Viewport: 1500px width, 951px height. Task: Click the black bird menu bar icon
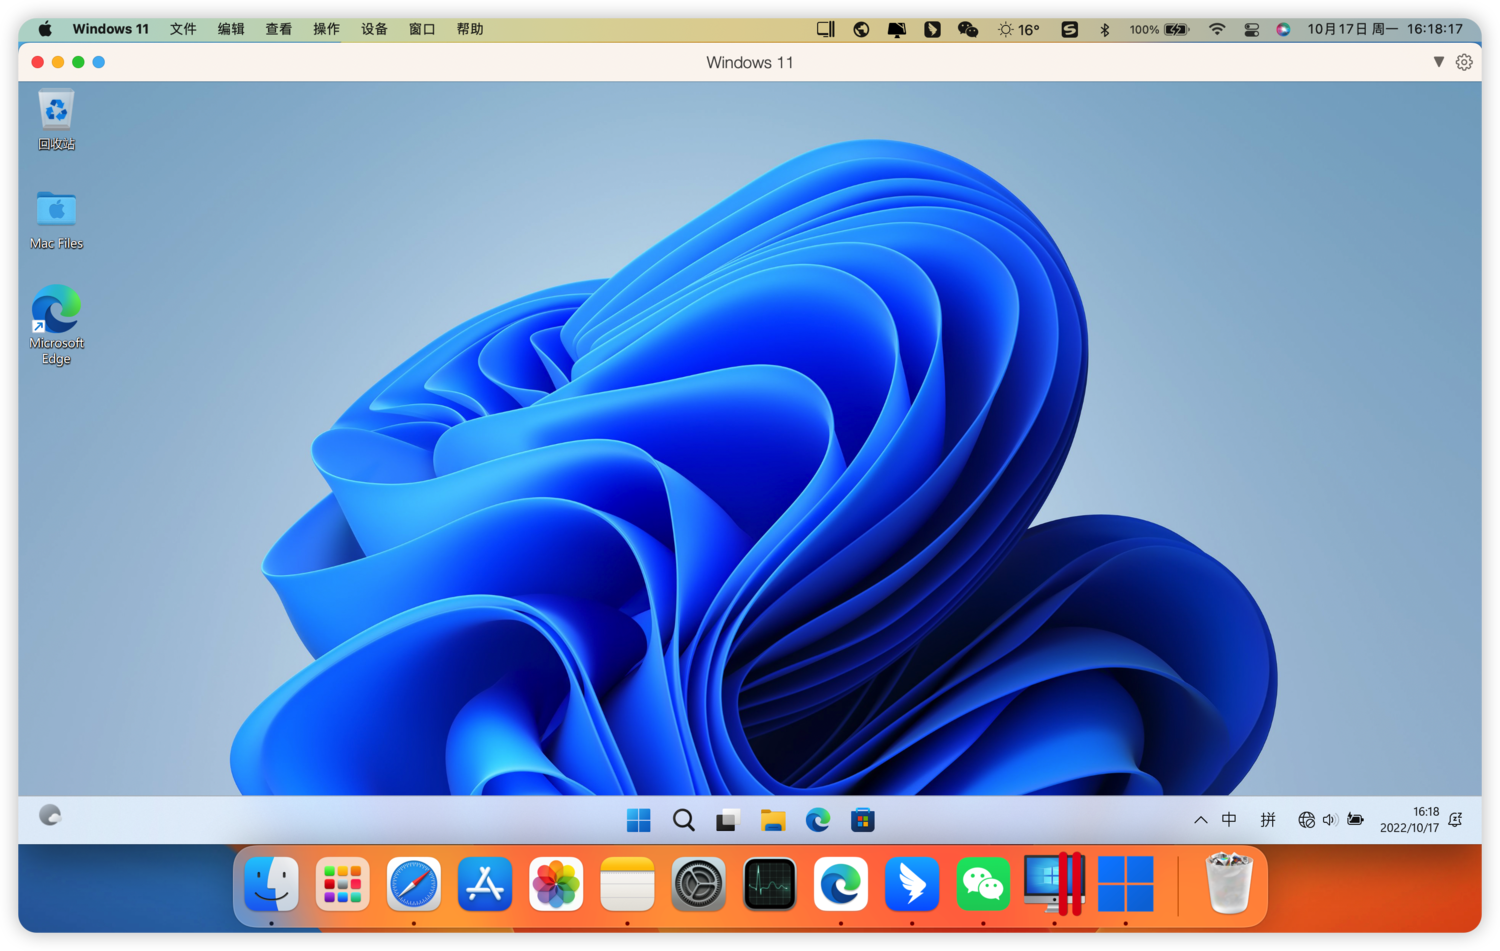point(932,30)
